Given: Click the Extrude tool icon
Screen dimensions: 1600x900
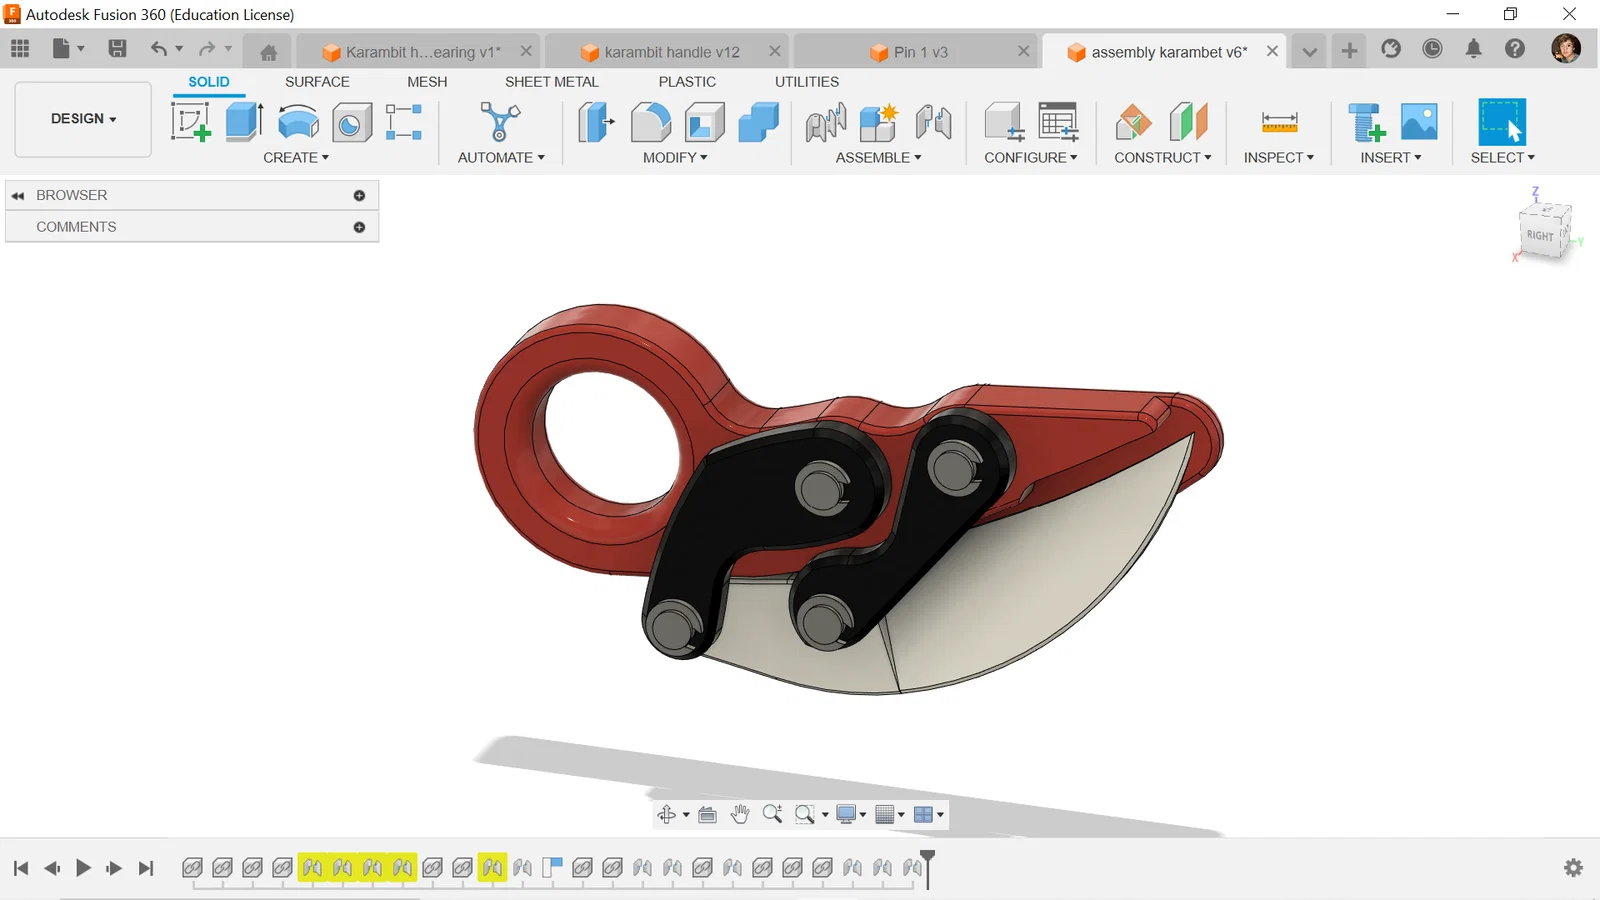Looking at the screenshot, I should [244, 122].
